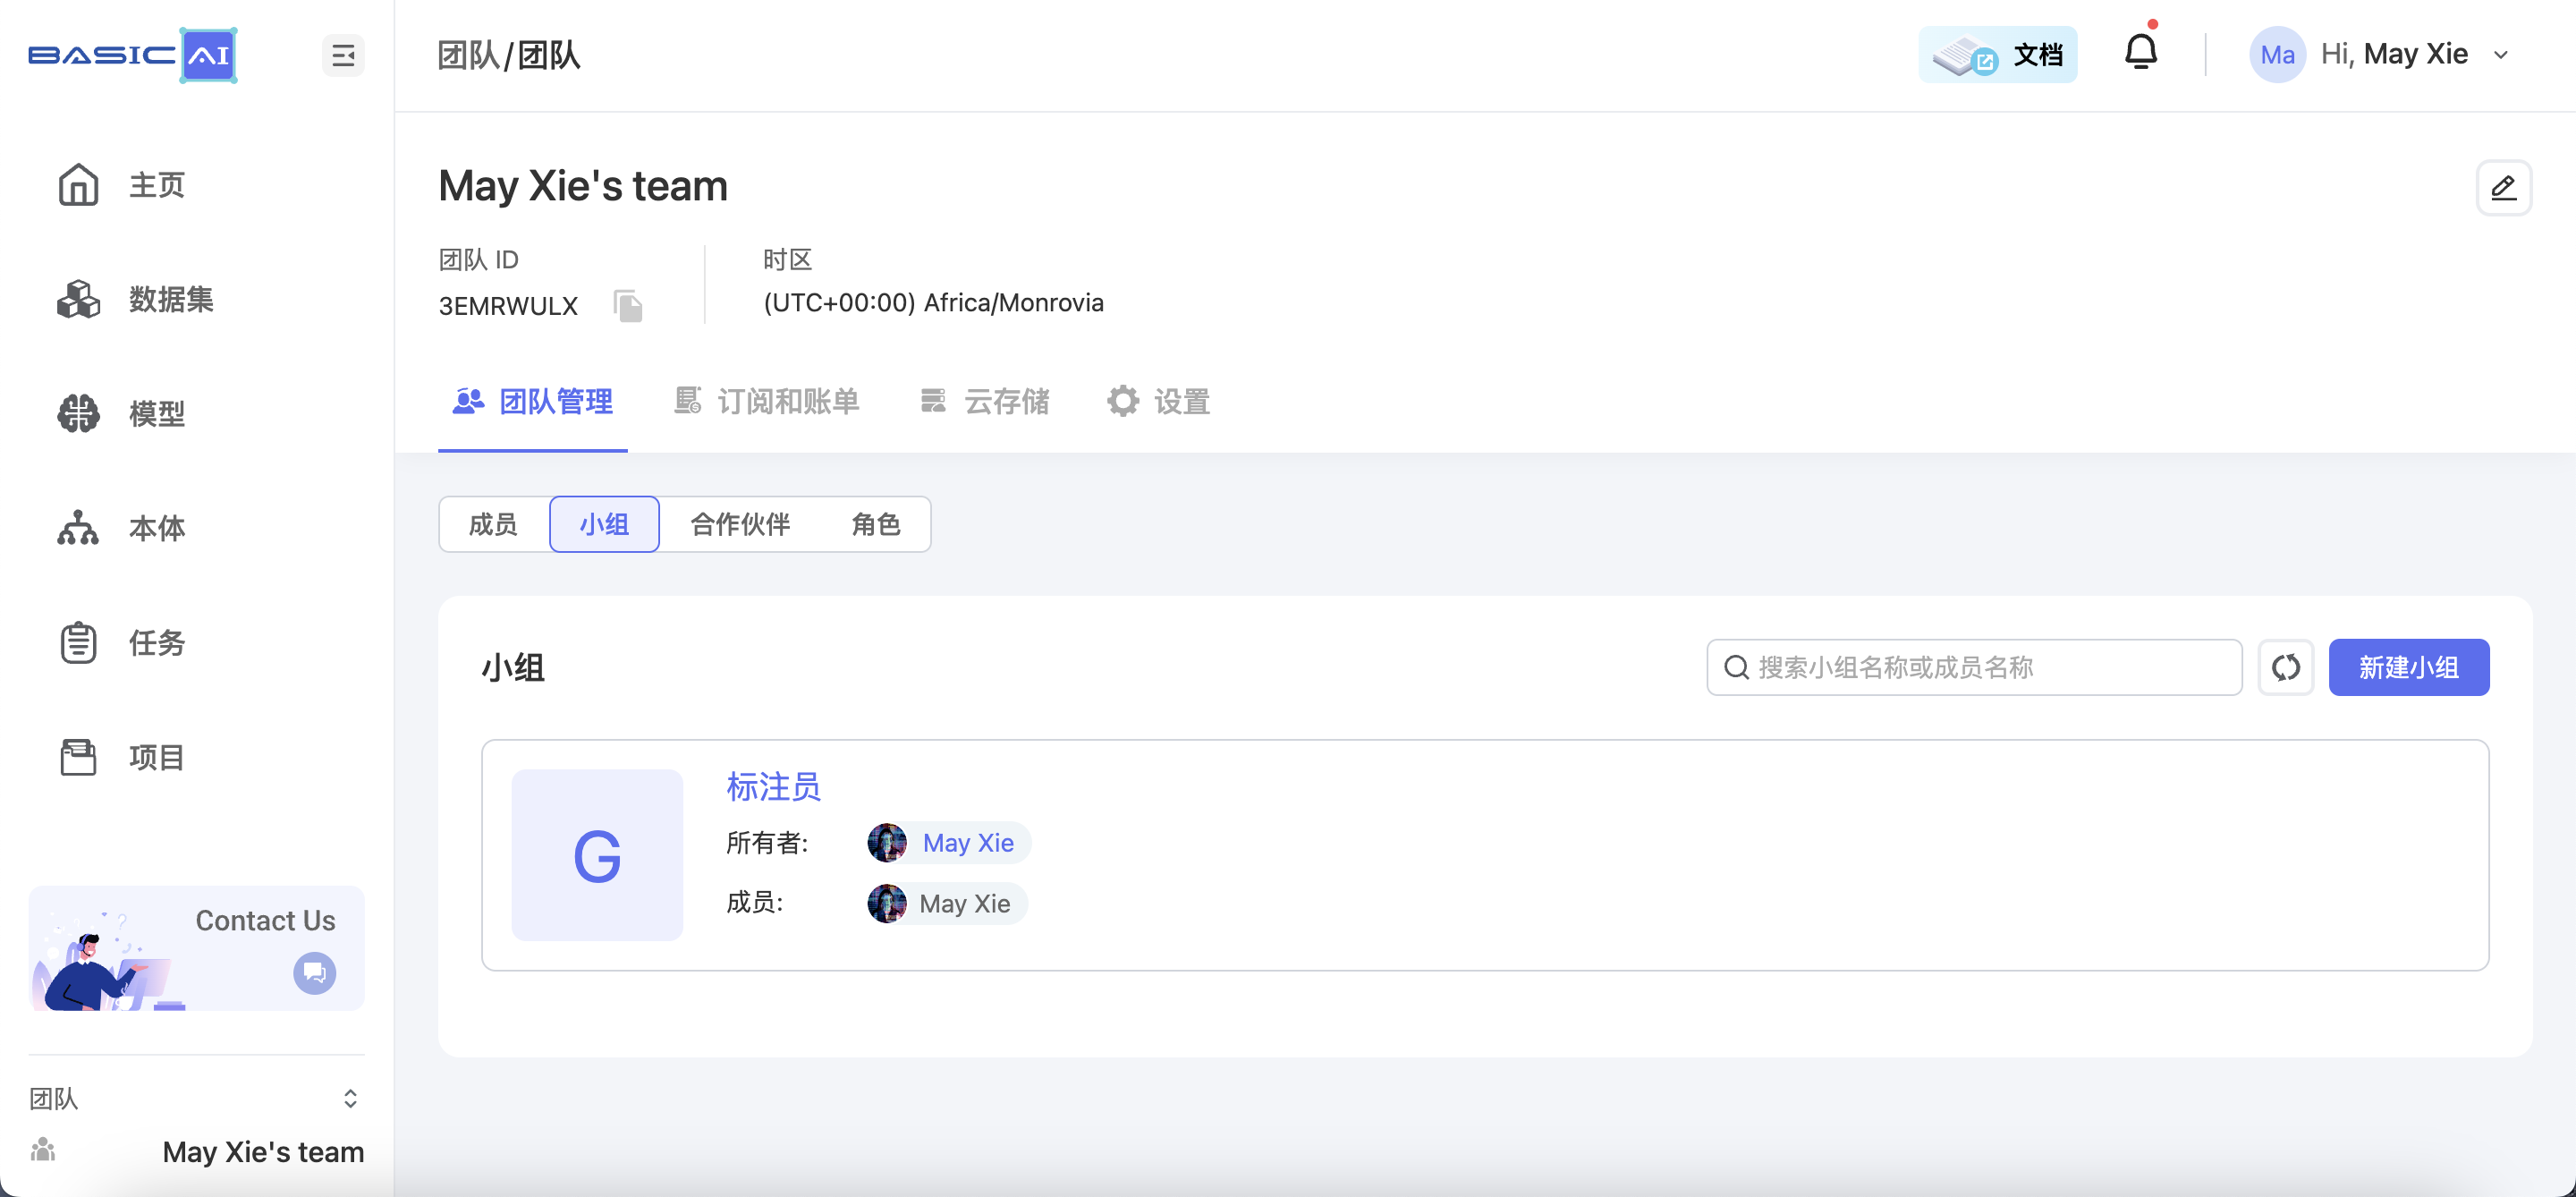Open the Contact Us card
The width and height of the screenshot is (2576, 1197).
point(196,948)
